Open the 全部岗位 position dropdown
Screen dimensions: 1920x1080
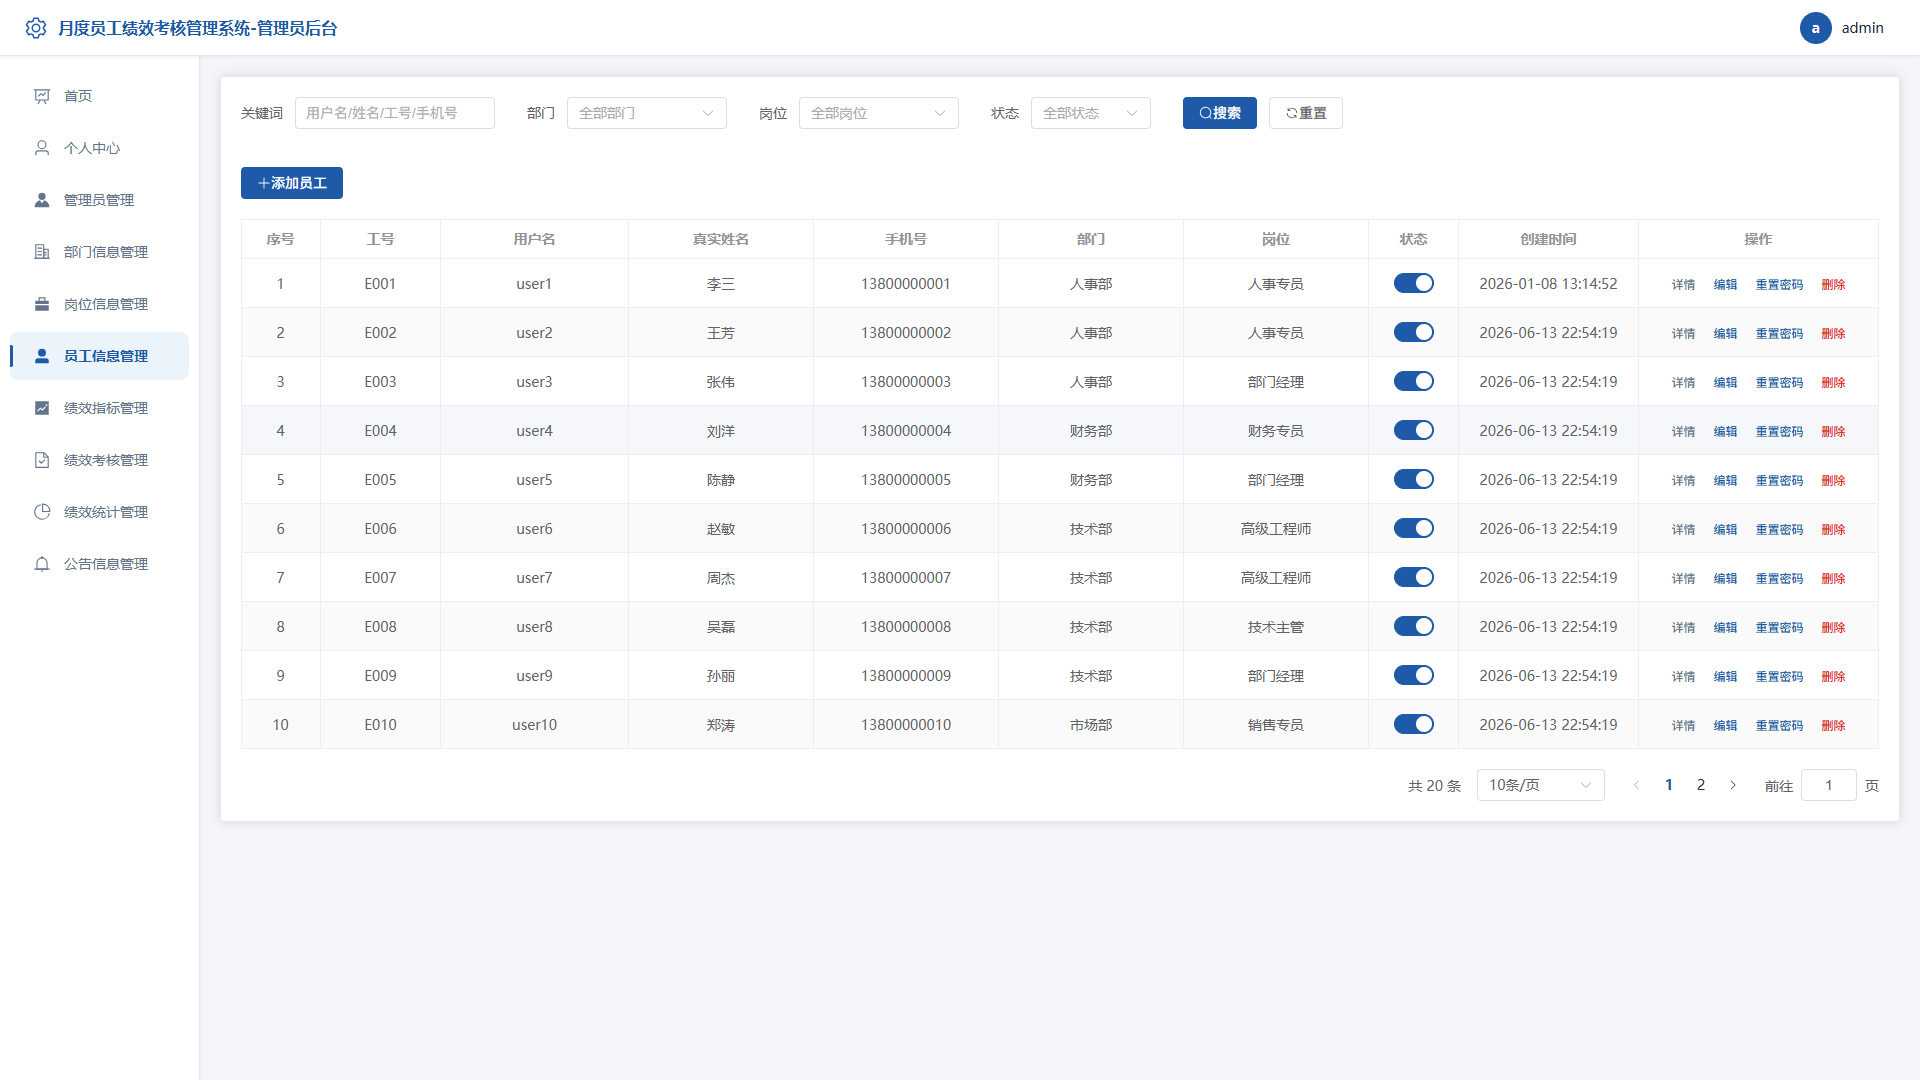coord(878,113)
